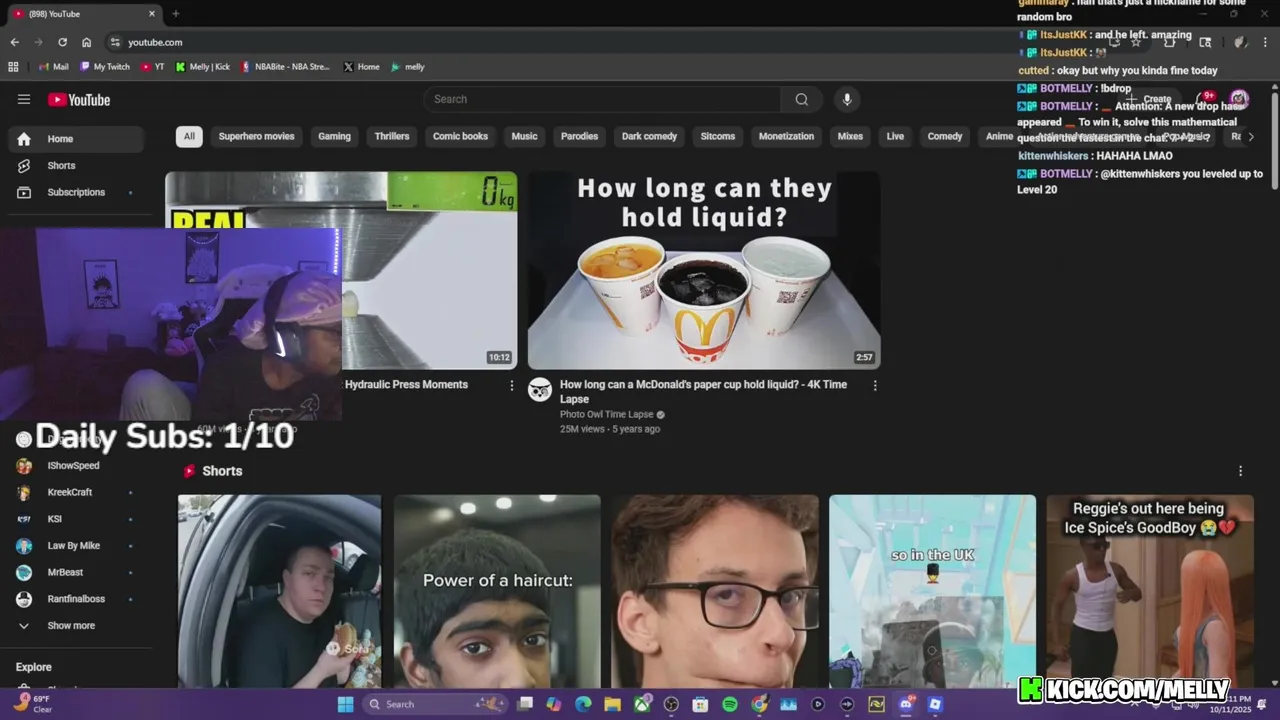Click the YouTube search input field

click(602, 99)
